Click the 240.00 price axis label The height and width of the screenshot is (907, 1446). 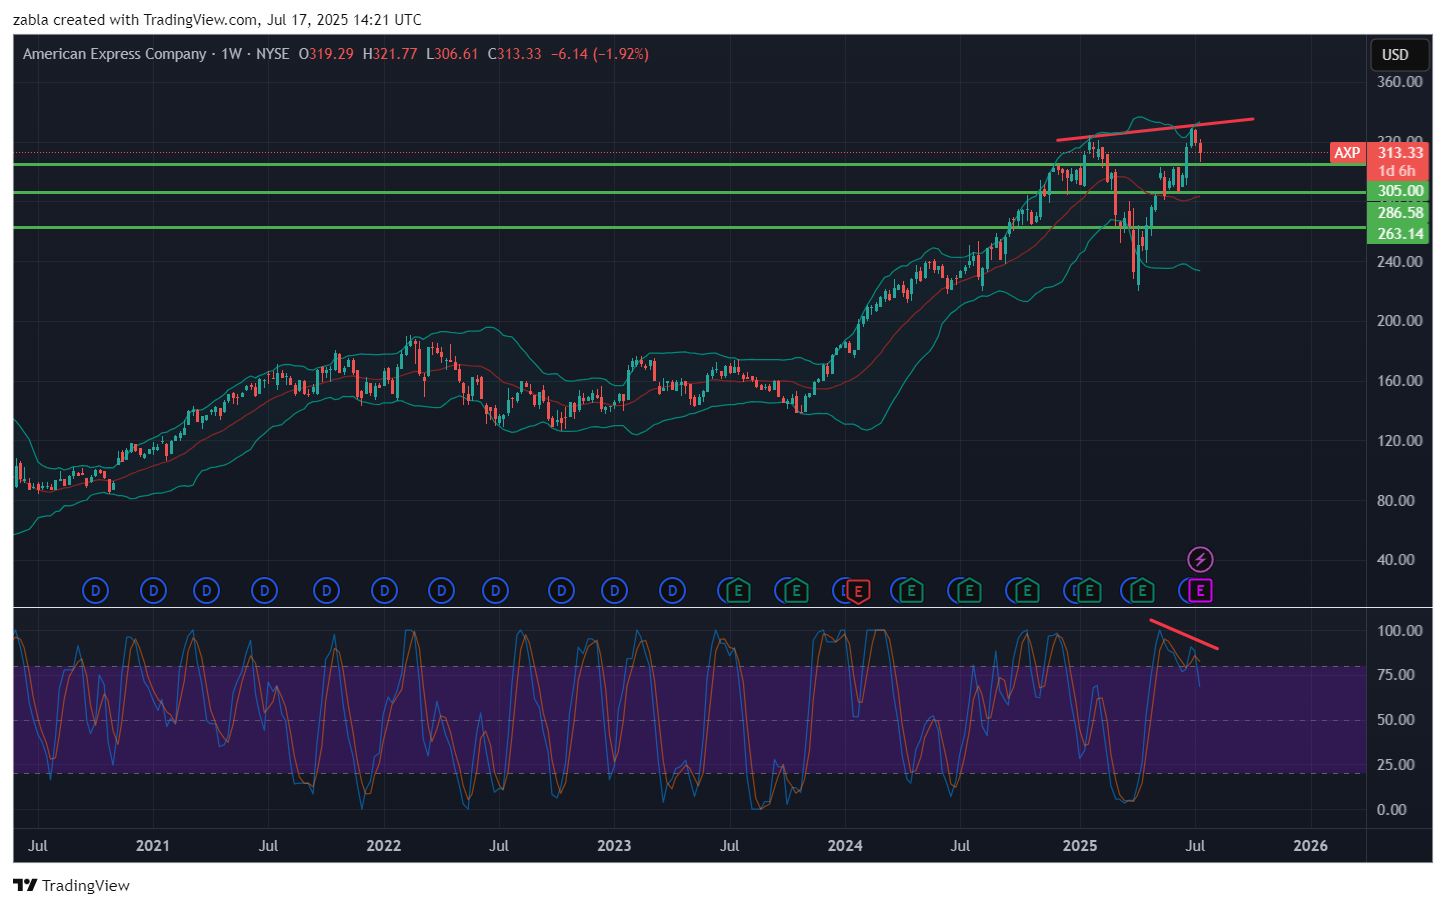(1399, 262)
